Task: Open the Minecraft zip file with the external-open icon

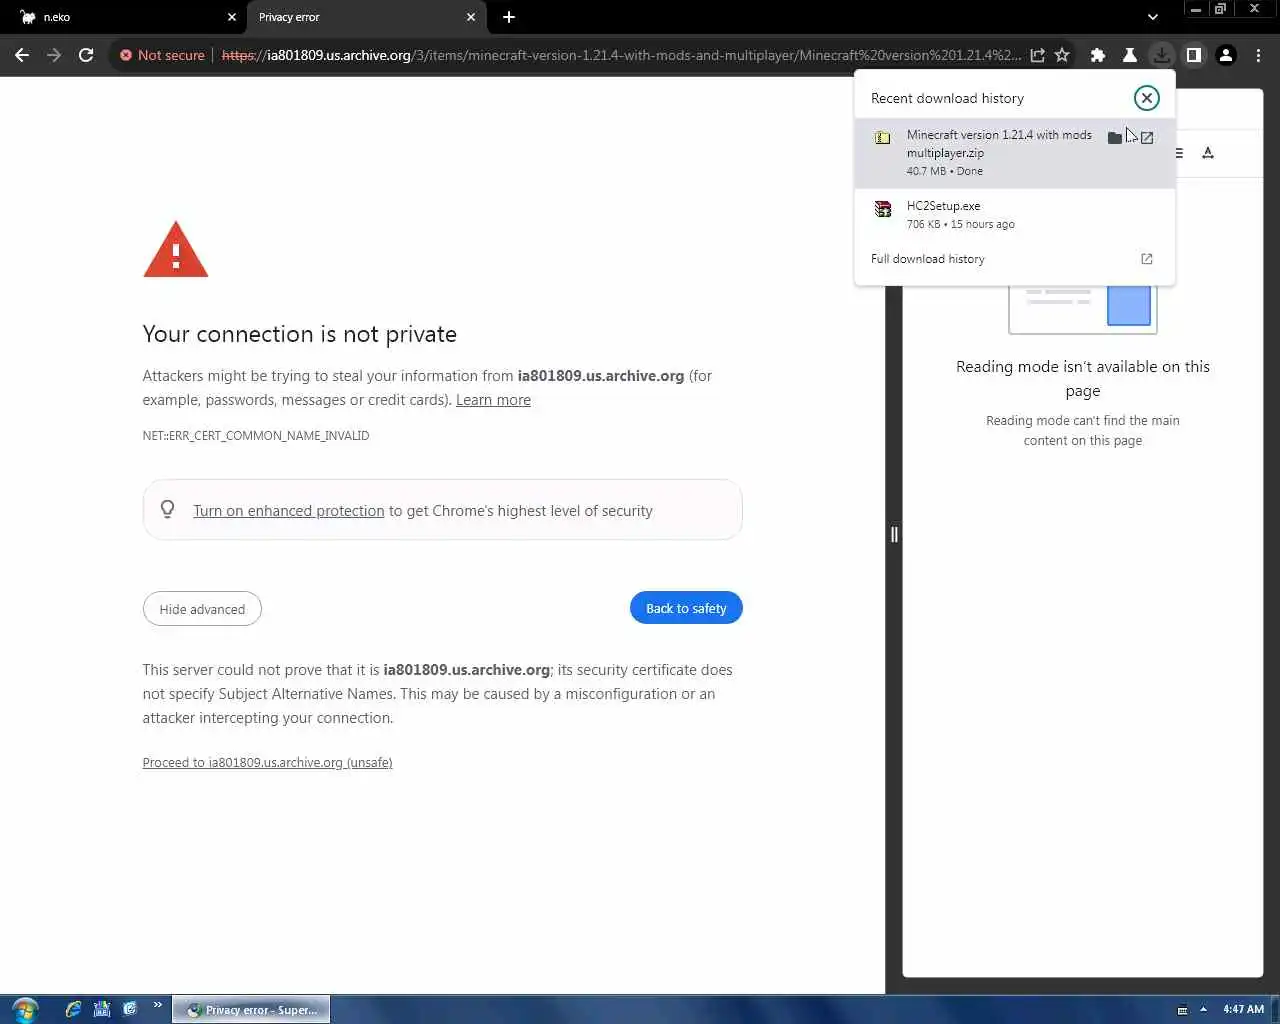Action: click(1147, 137)
